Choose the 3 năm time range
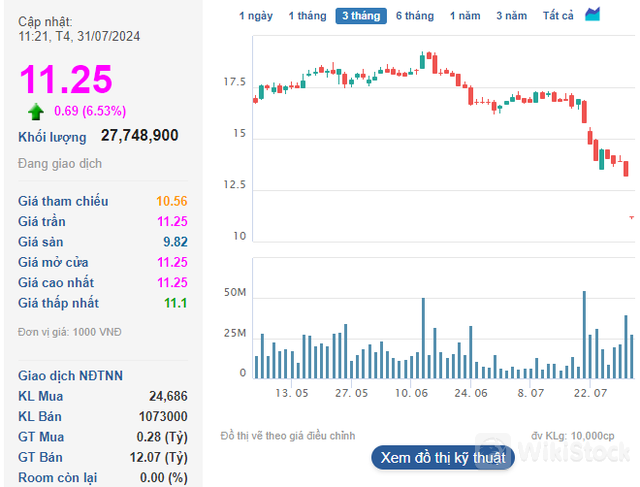Image resolution: width=640 pixels, height=487 pixels. point(511,16)
